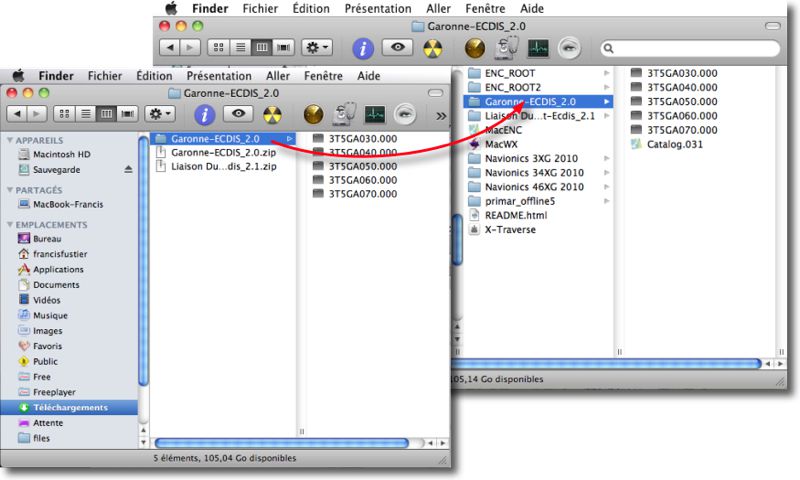Click the silver eye icon in front window toolbar
Screen dimensions: 800x480
coord(405,114)
